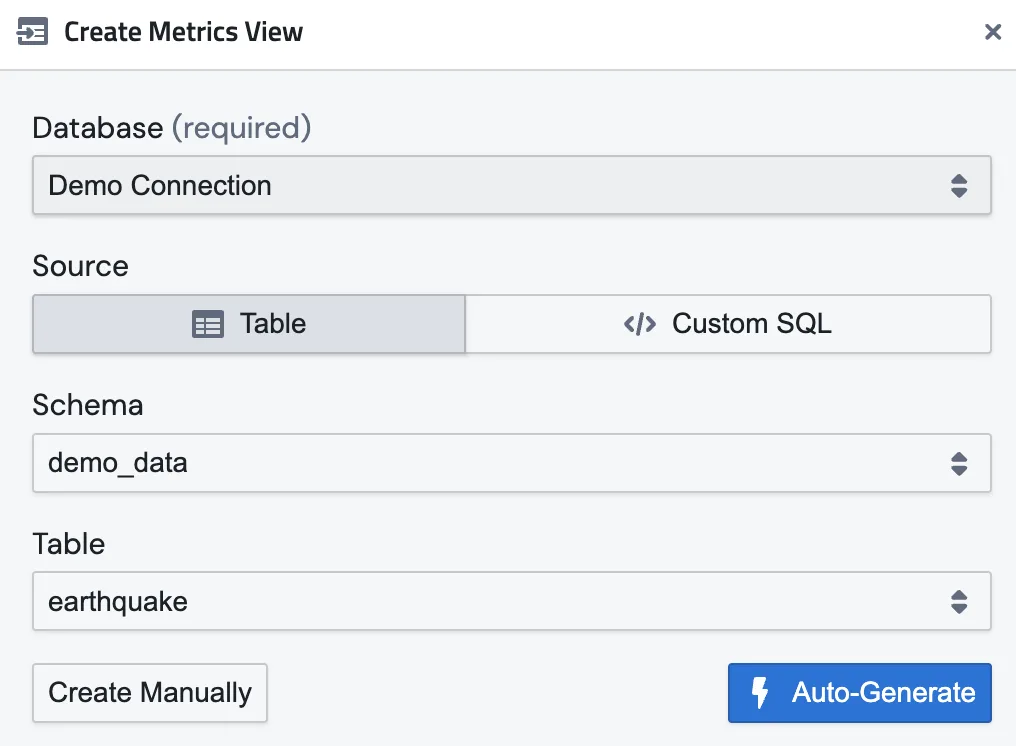Click the lightning bolt icon on Auto-Generate
The image size is (1016, 746).
[x=760, y=693]
